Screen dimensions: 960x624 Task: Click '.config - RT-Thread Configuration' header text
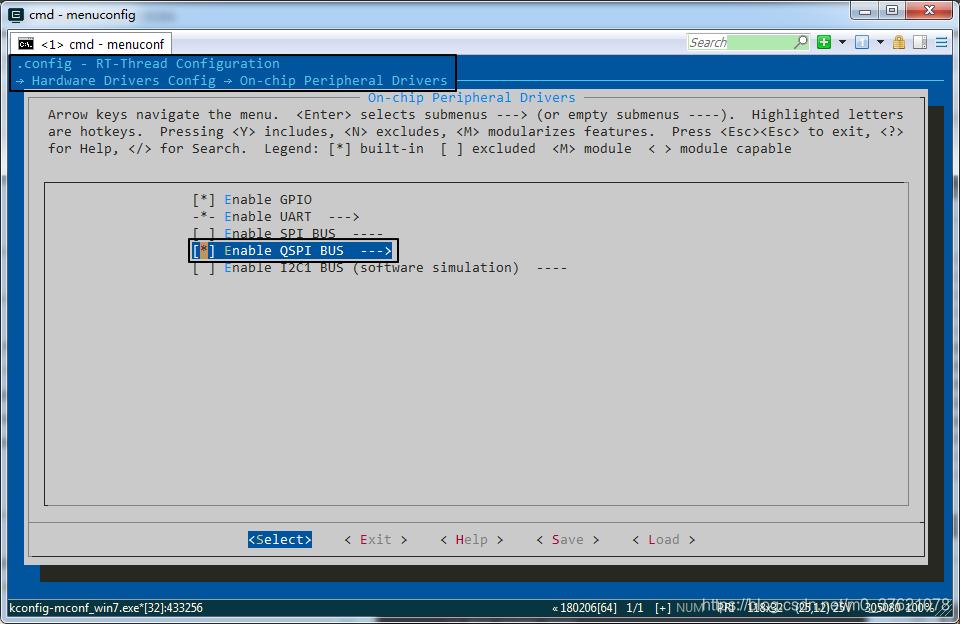148,64
